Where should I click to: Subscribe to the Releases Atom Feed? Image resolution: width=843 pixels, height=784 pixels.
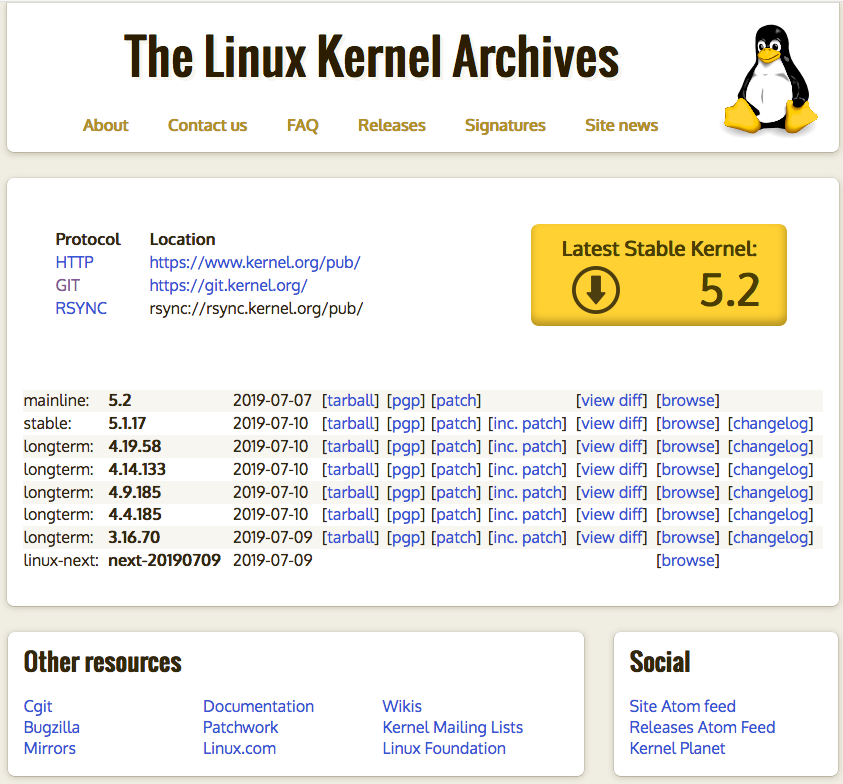(x=702, y=727)
